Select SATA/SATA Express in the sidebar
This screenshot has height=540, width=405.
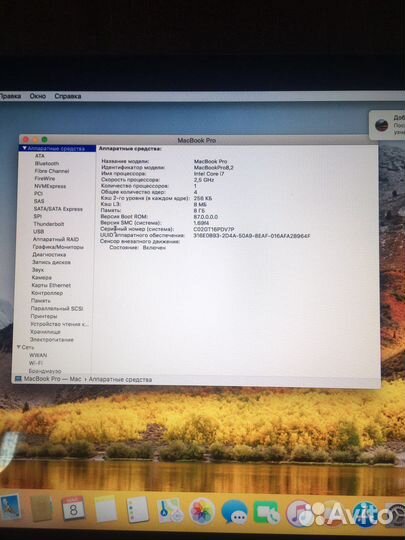click(x=58, y=209)
